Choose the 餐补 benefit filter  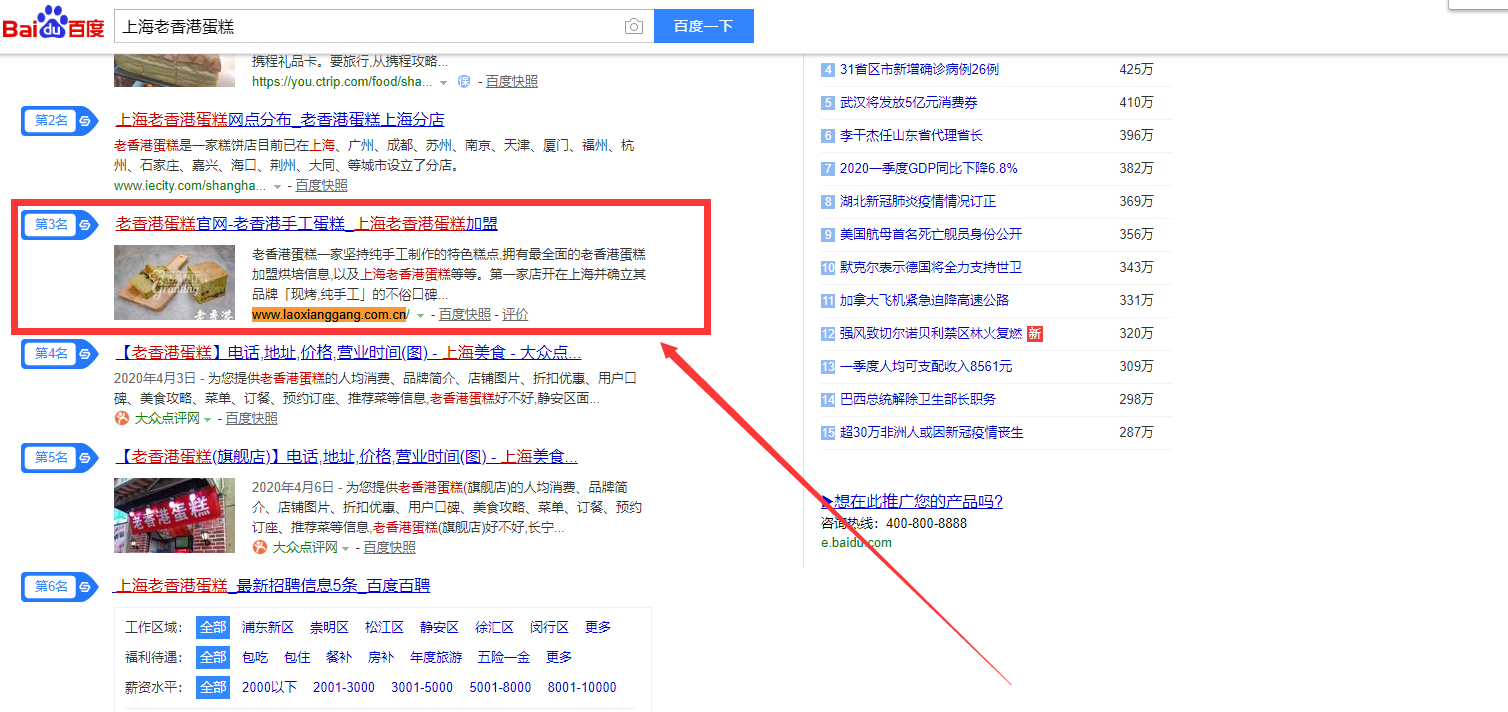click(x=339, y=657)
